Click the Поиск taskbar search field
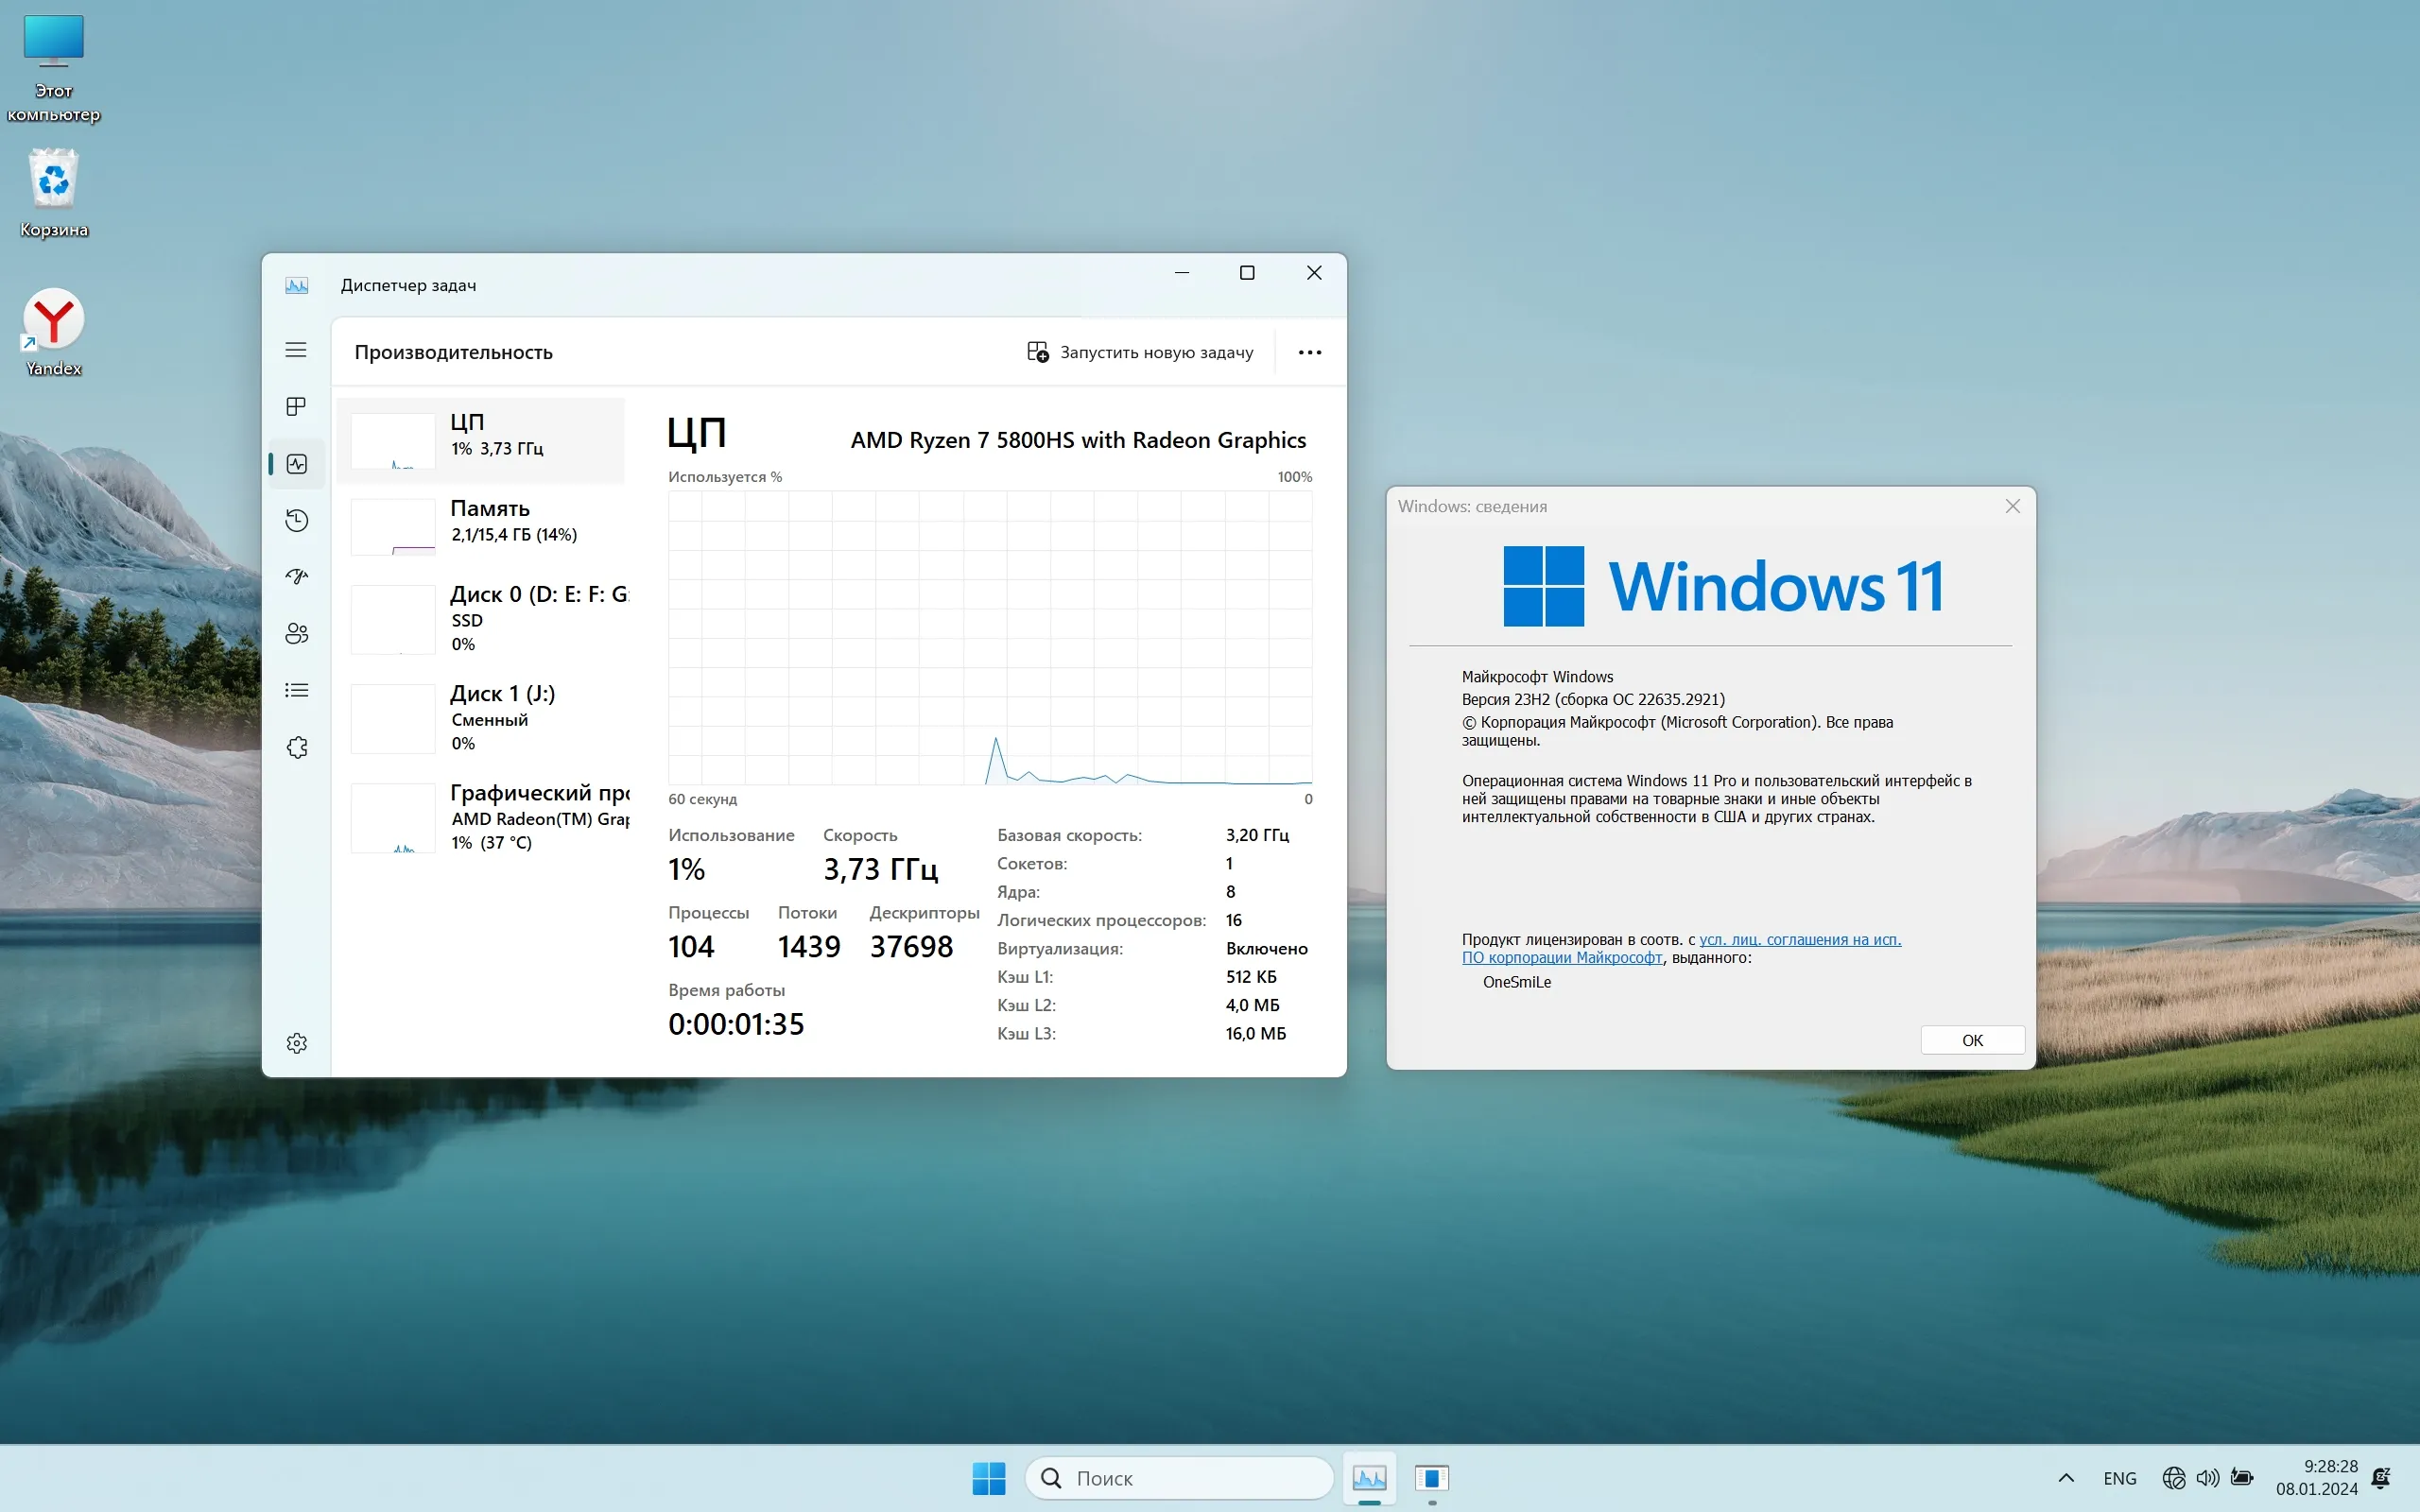This screenshot has height=1512, width=2420. tap(1180, 1478)
